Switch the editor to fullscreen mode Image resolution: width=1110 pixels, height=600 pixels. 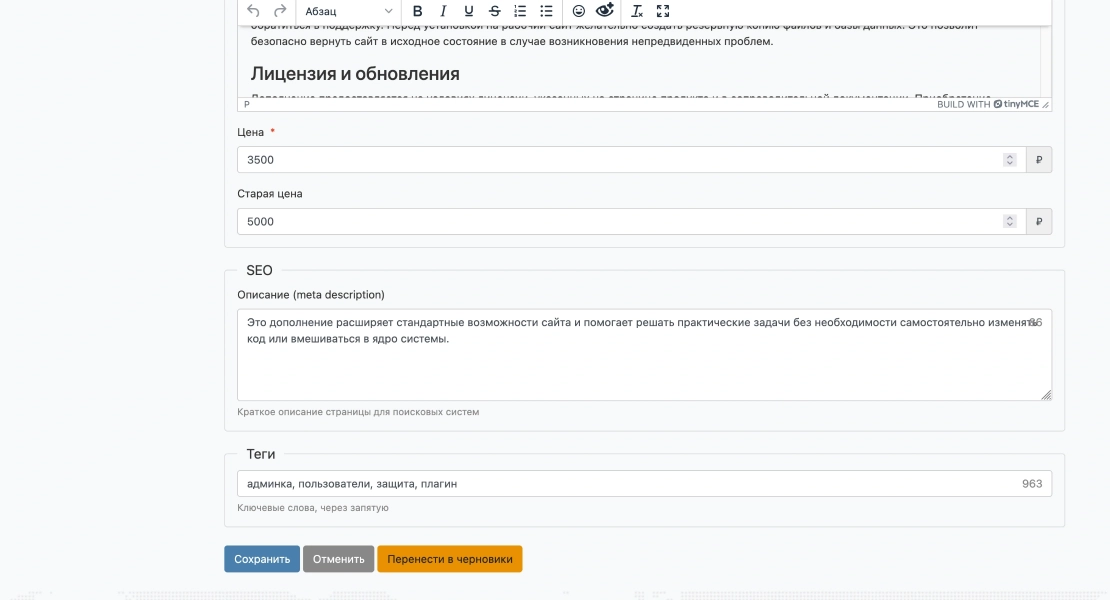[663, 11]
